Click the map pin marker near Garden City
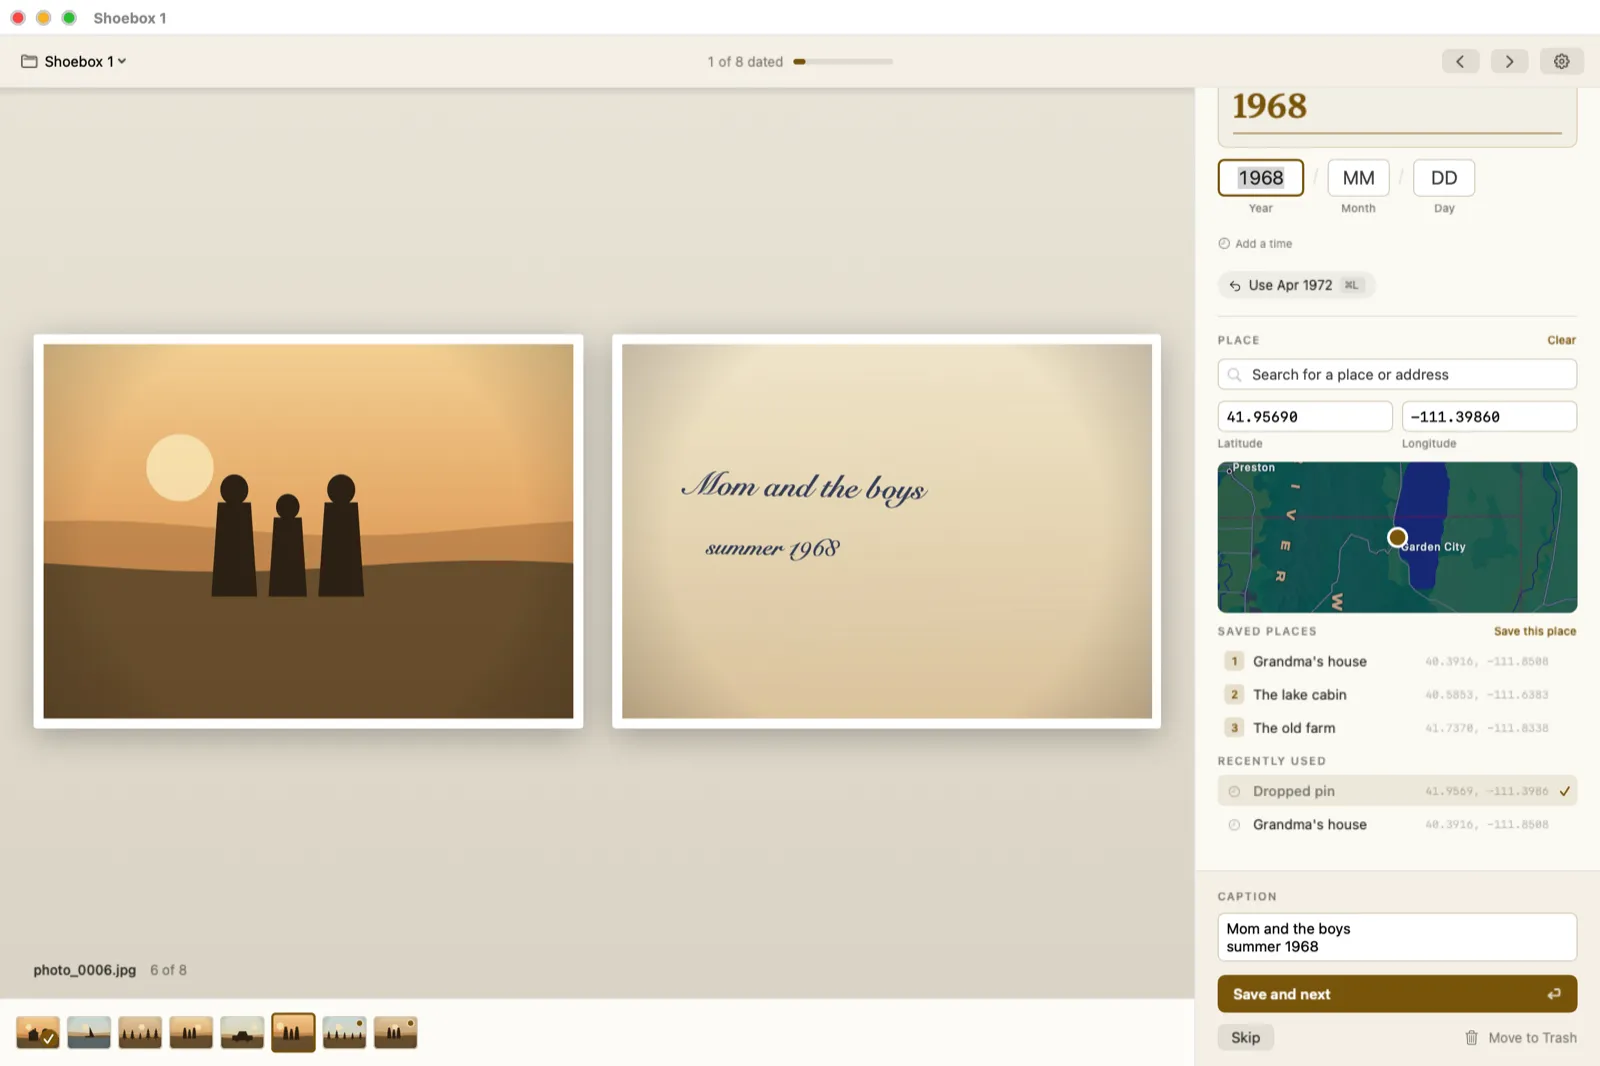Viewport: 1600px width, 1066px height. click(x=1397, y=537)
